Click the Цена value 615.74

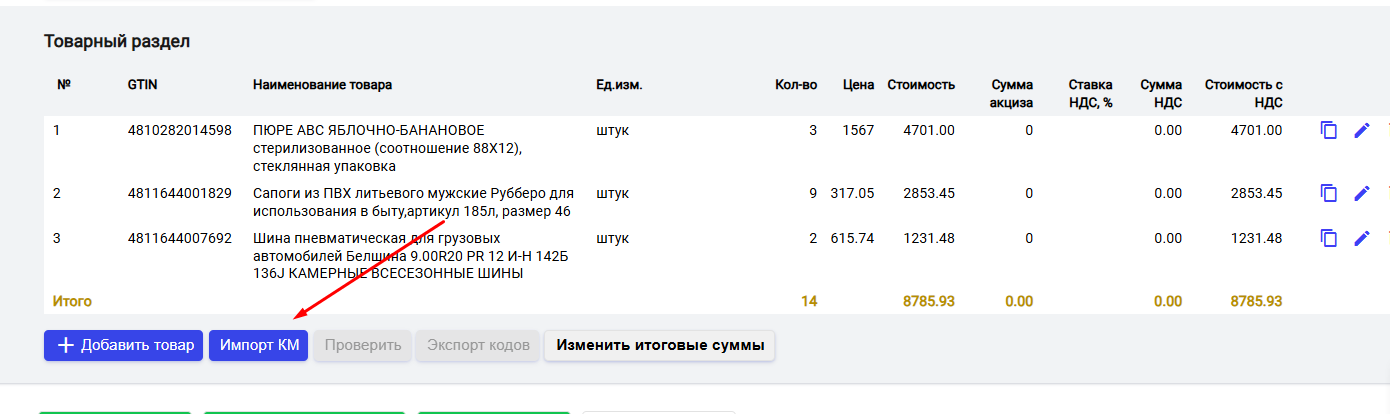852,238
